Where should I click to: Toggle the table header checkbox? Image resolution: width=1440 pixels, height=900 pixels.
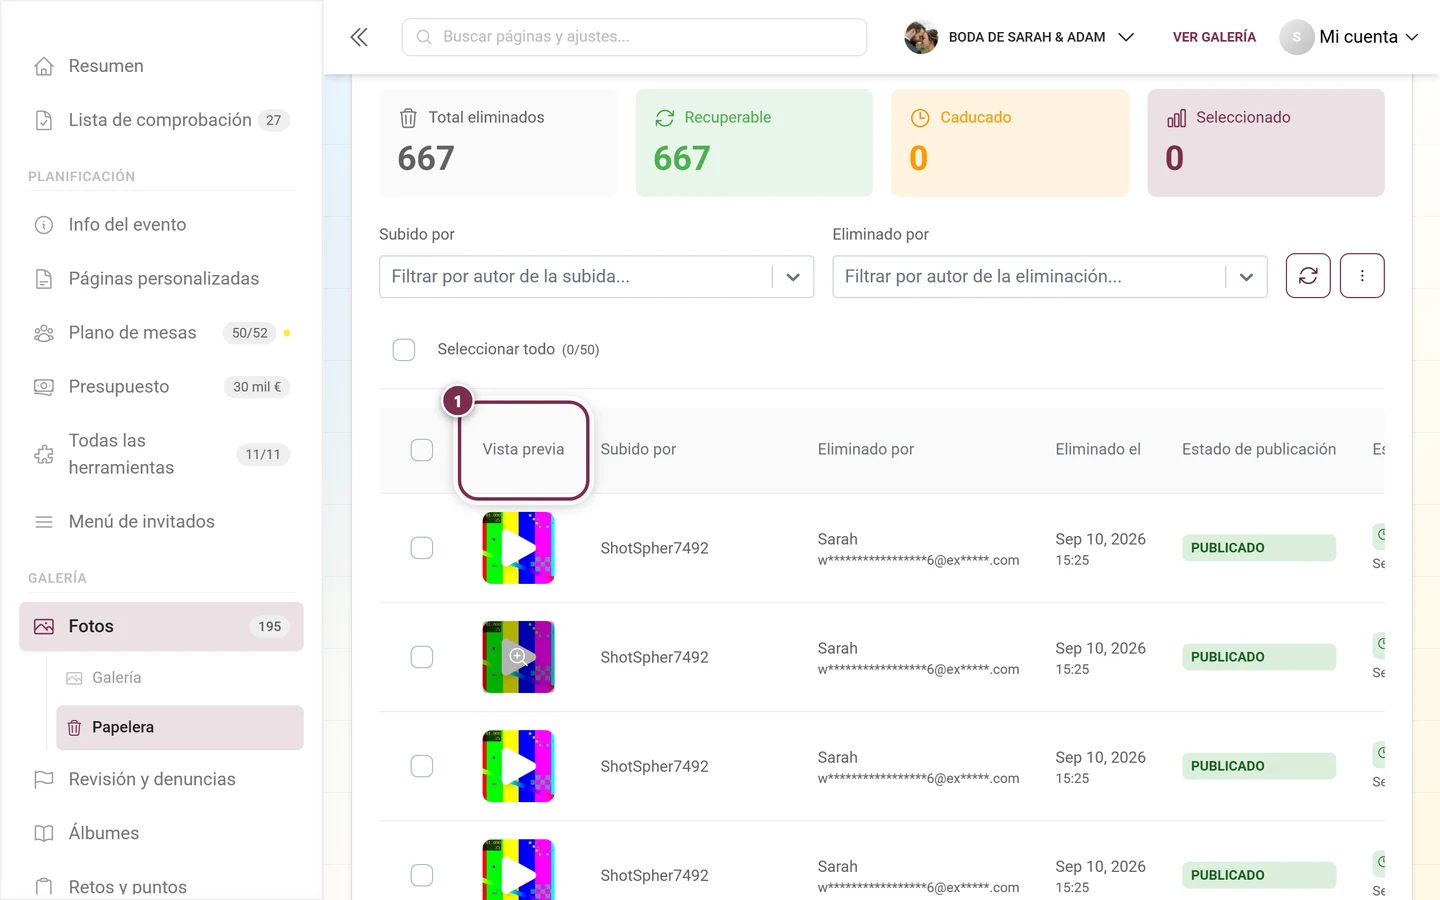[x=422, y=450]
